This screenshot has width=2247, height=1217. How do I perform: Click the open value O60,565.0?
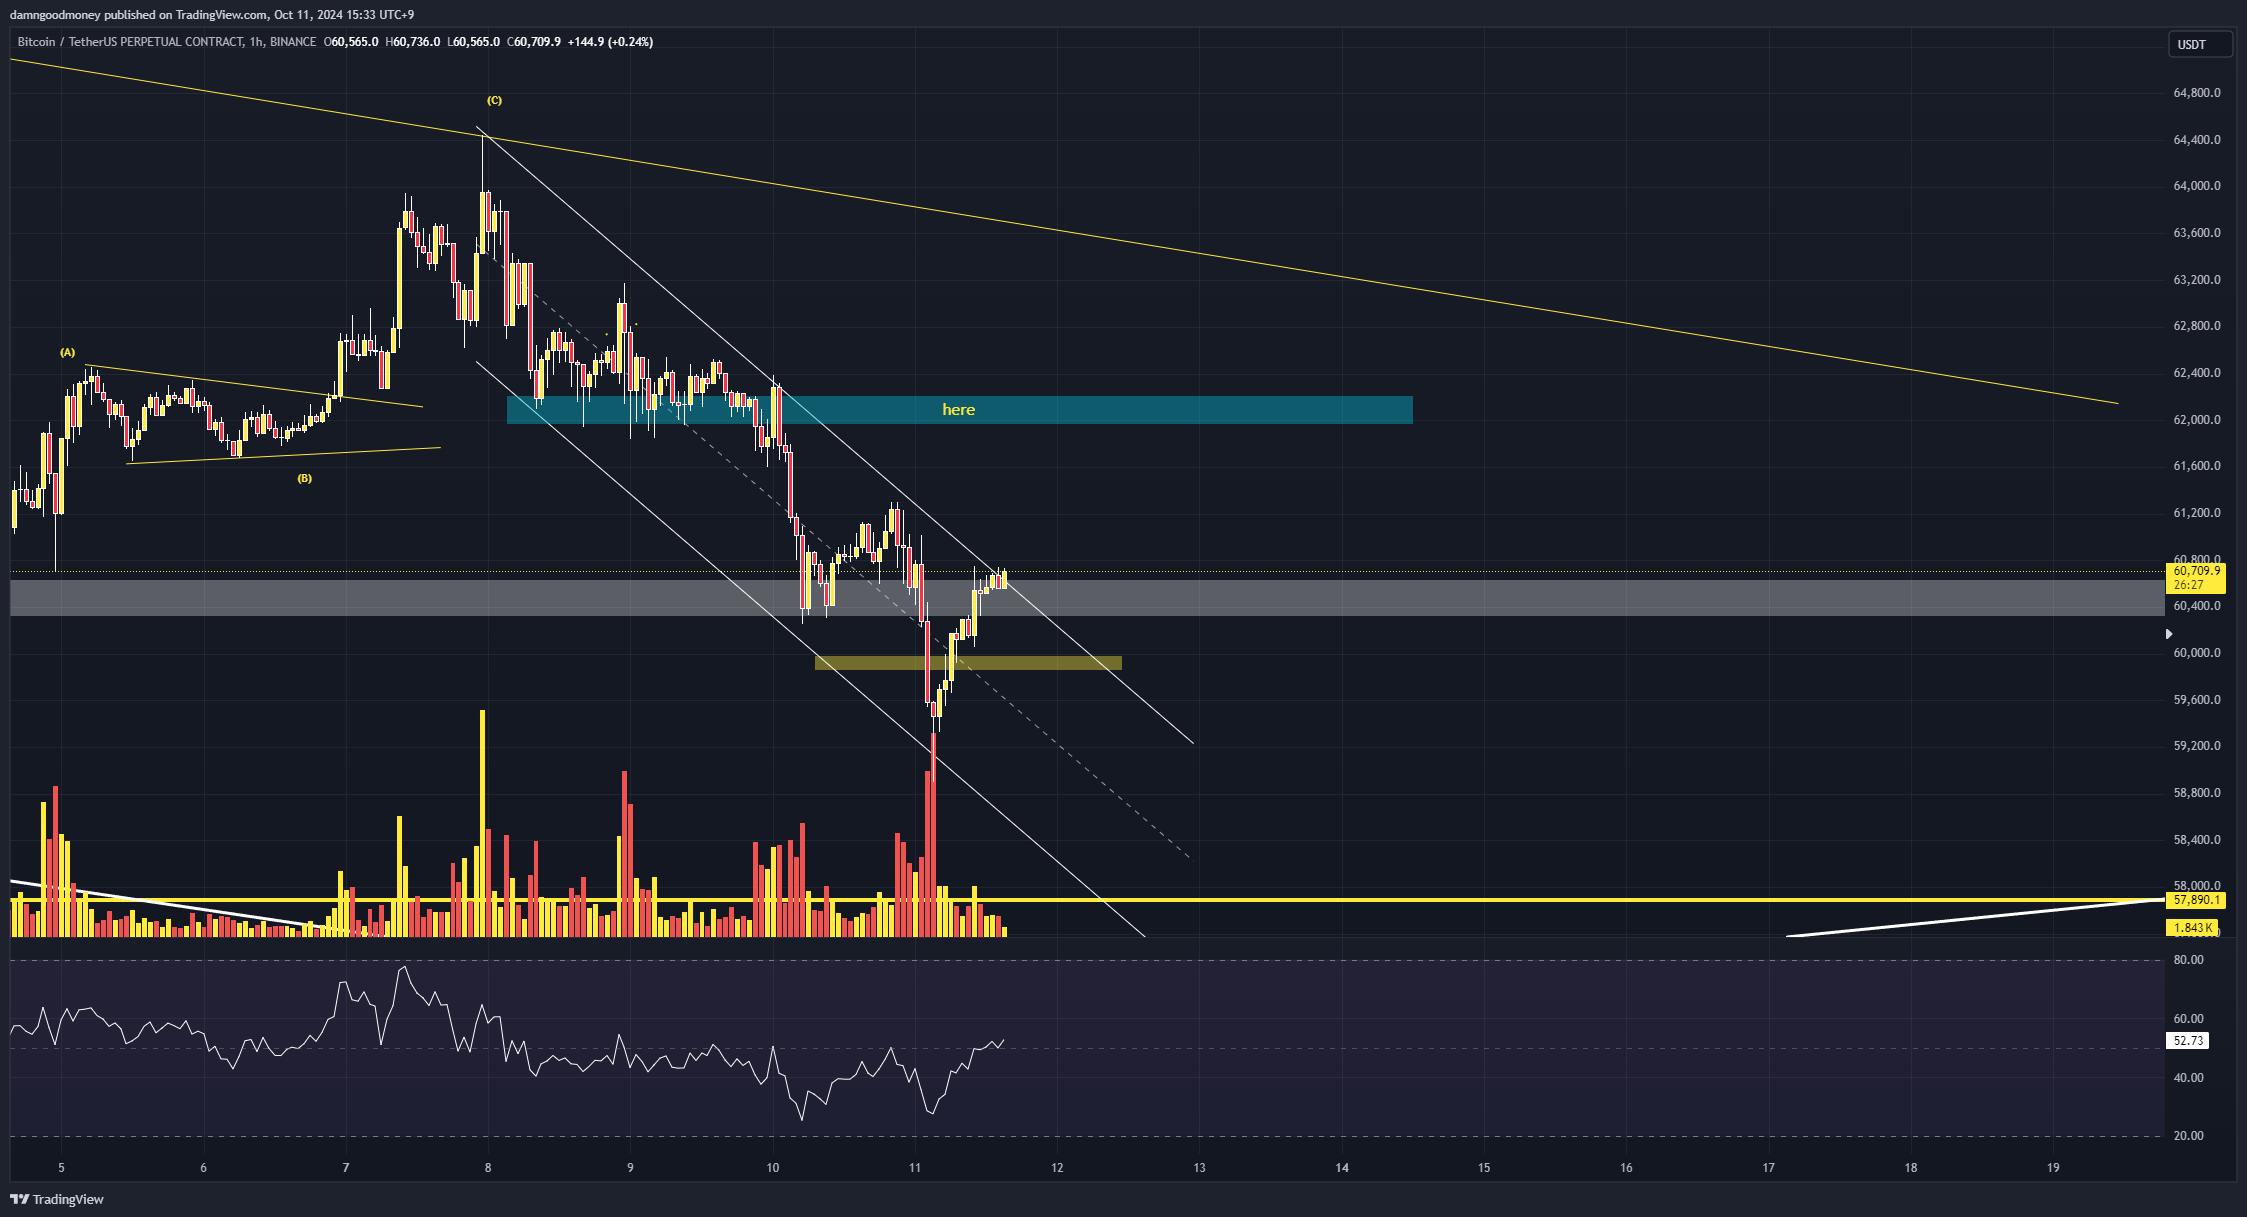point(351,42)
